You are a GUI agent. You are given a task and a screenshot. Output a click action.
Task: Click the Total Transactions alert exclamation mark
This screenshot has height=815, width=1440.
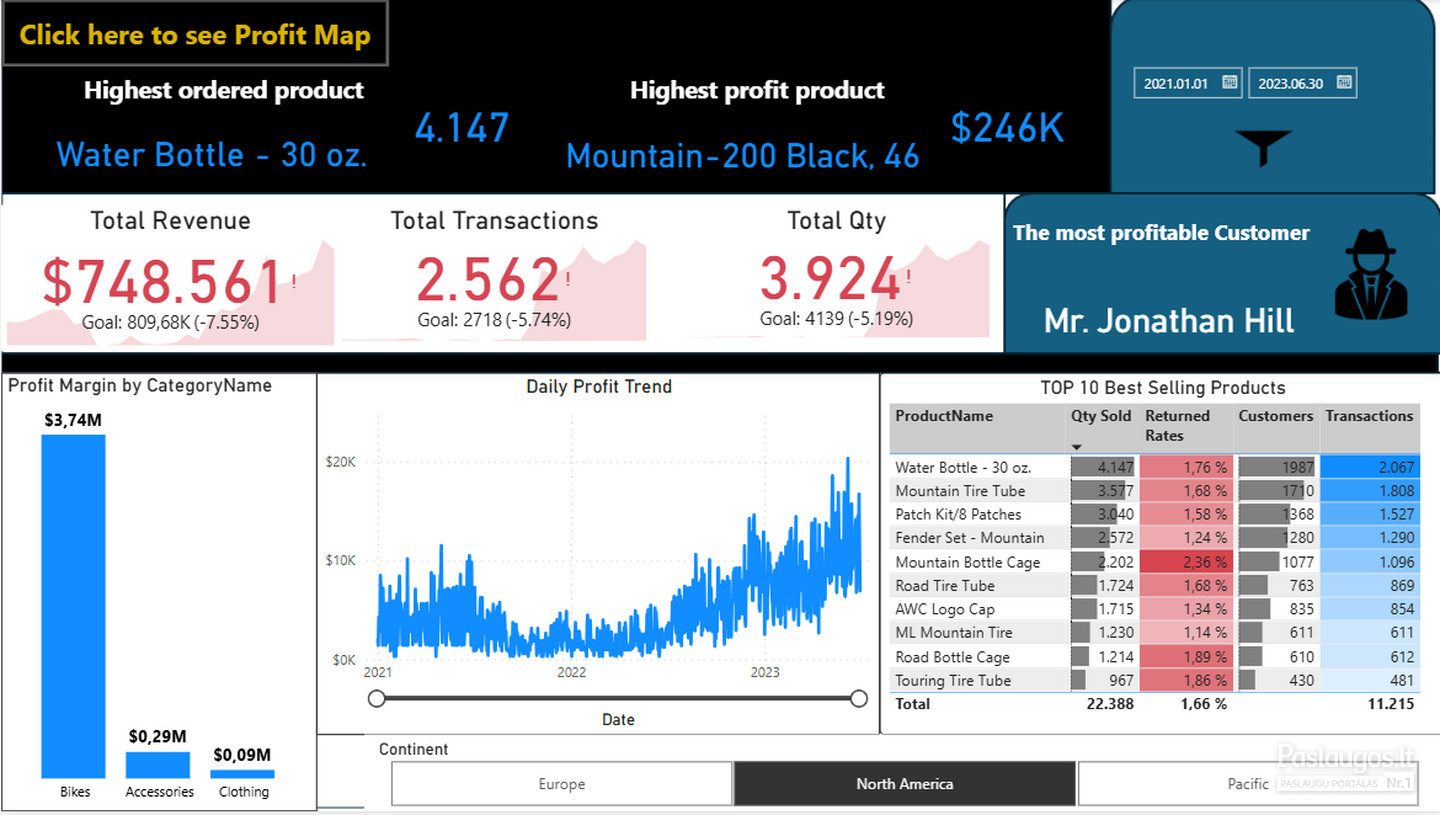(567, 280)
